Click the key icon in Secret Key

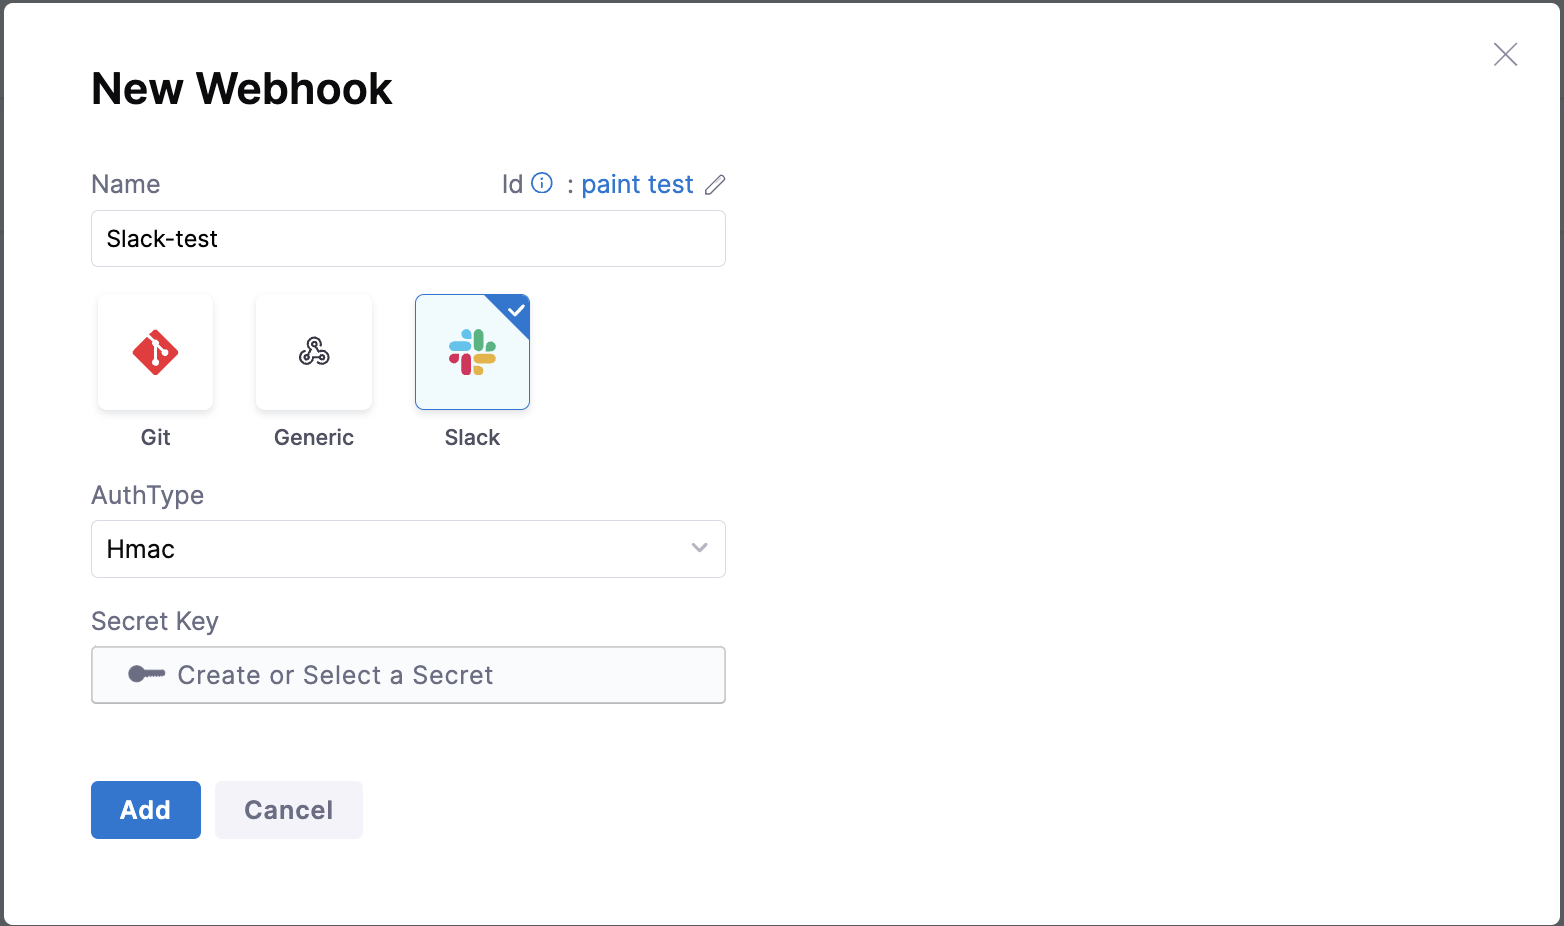pos(146,675)
